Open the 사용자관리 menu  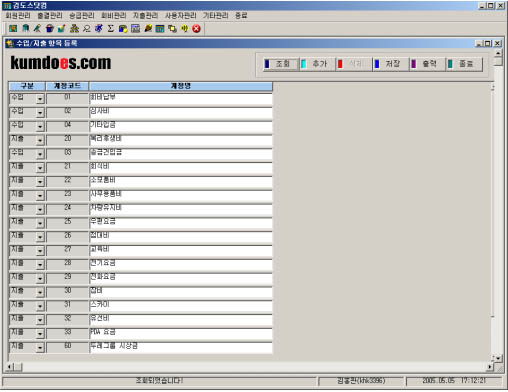pyautogui.click(x=181, y=16)
